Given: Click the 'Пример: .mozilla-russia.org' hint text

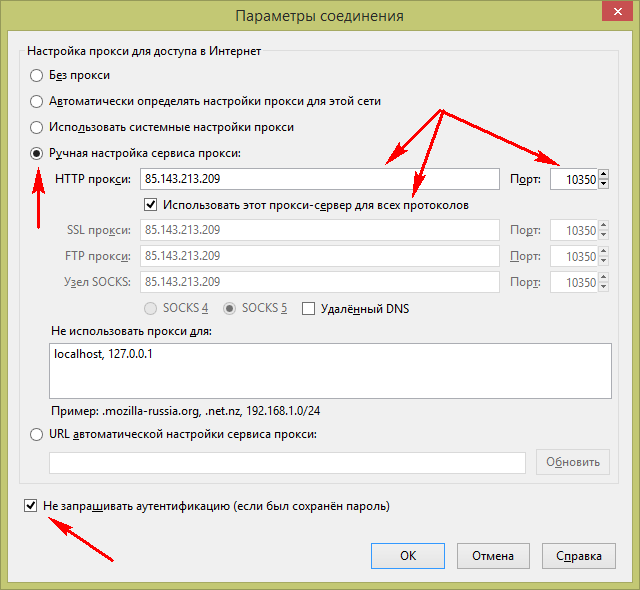Looking at the screenshot, I should pos(185,410).
